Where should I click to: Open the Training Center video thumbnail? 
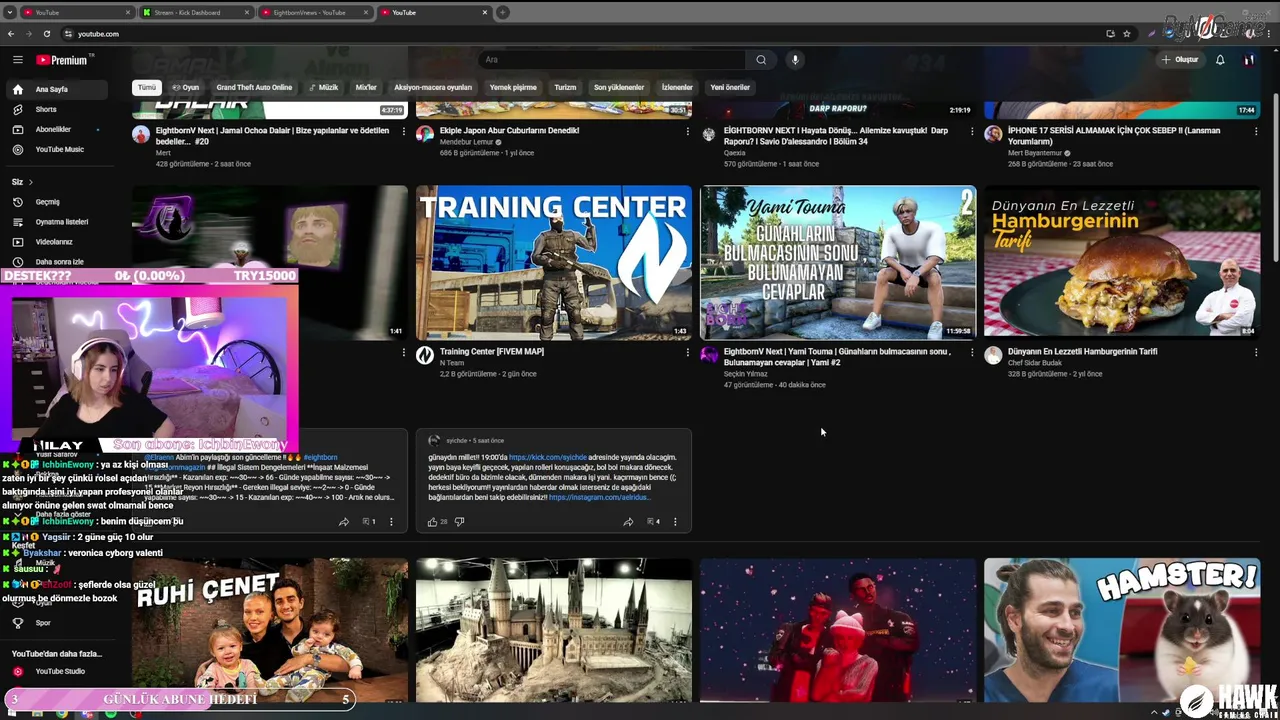(x=553, y=263)
